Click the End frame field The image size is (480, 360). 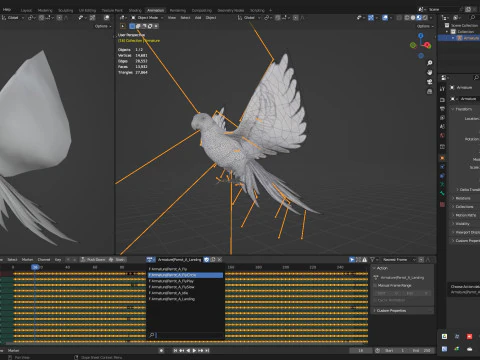(421, 350)
